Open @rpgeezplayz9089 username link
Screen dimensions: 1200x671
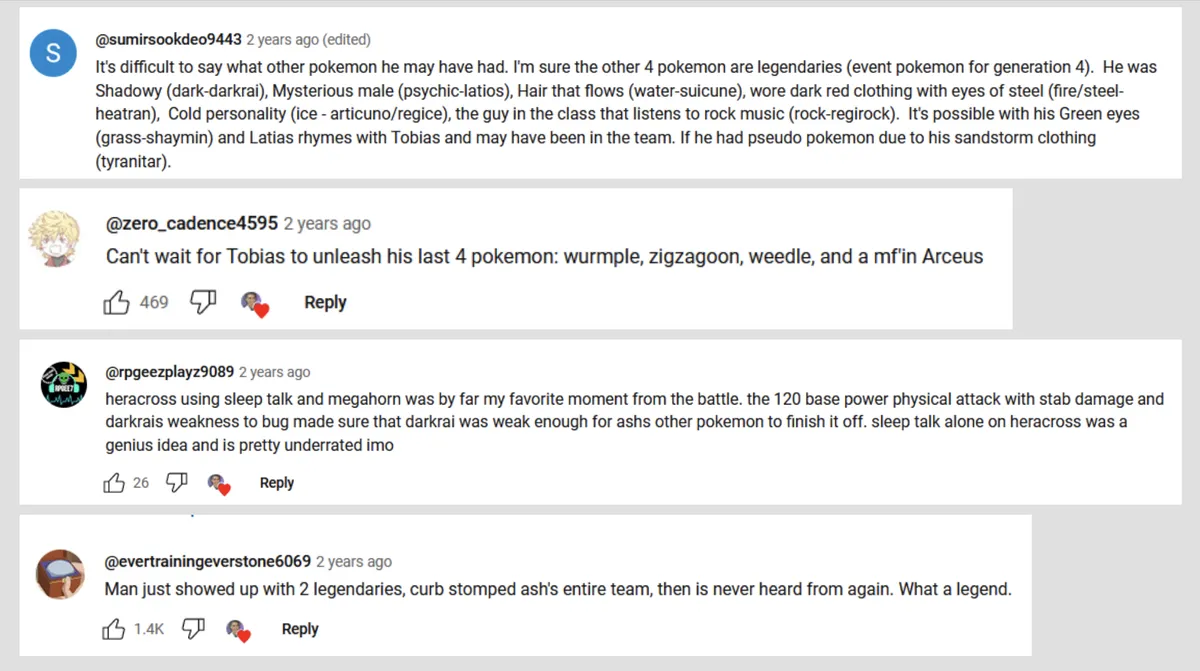click(169, 372)
